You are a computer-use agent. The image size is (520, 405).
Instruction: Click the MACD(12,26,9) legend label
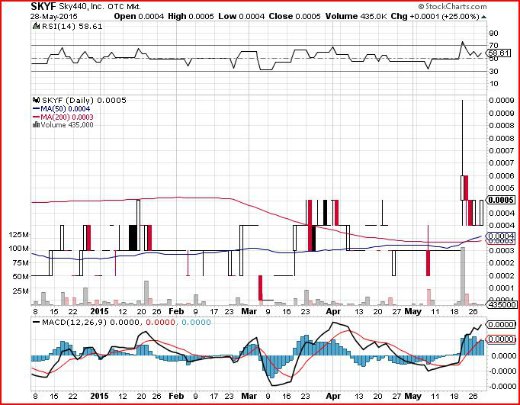pyautogui.click(x=74, y=322)
